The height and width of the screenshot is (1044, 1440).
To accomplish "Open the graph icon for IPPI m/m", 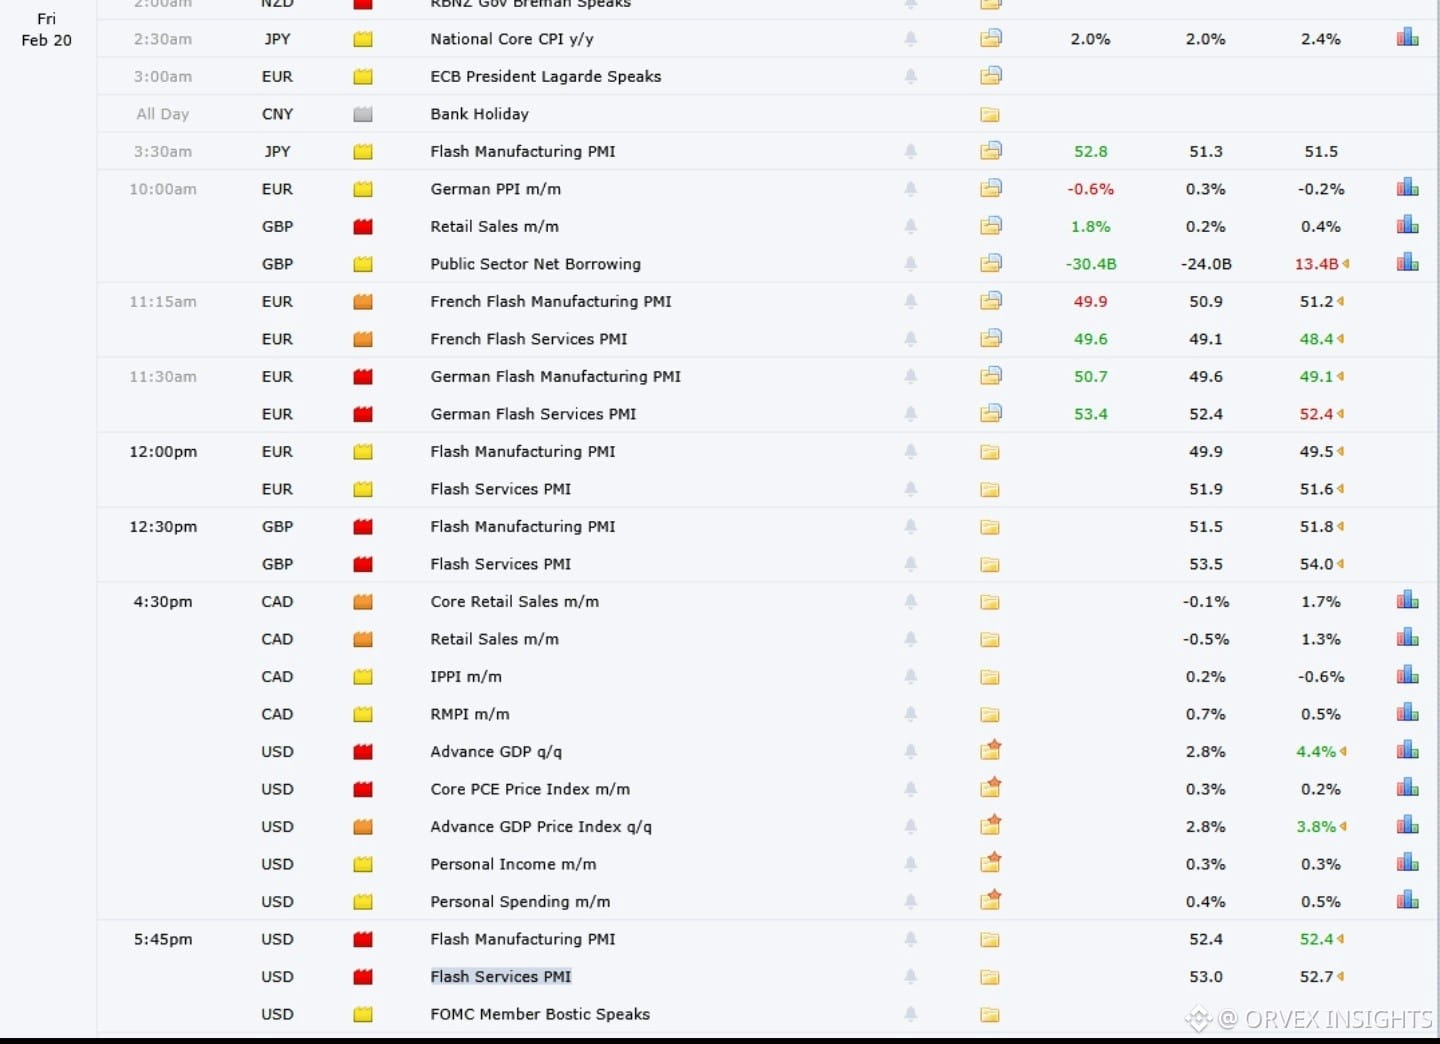I will [1408, 676].
